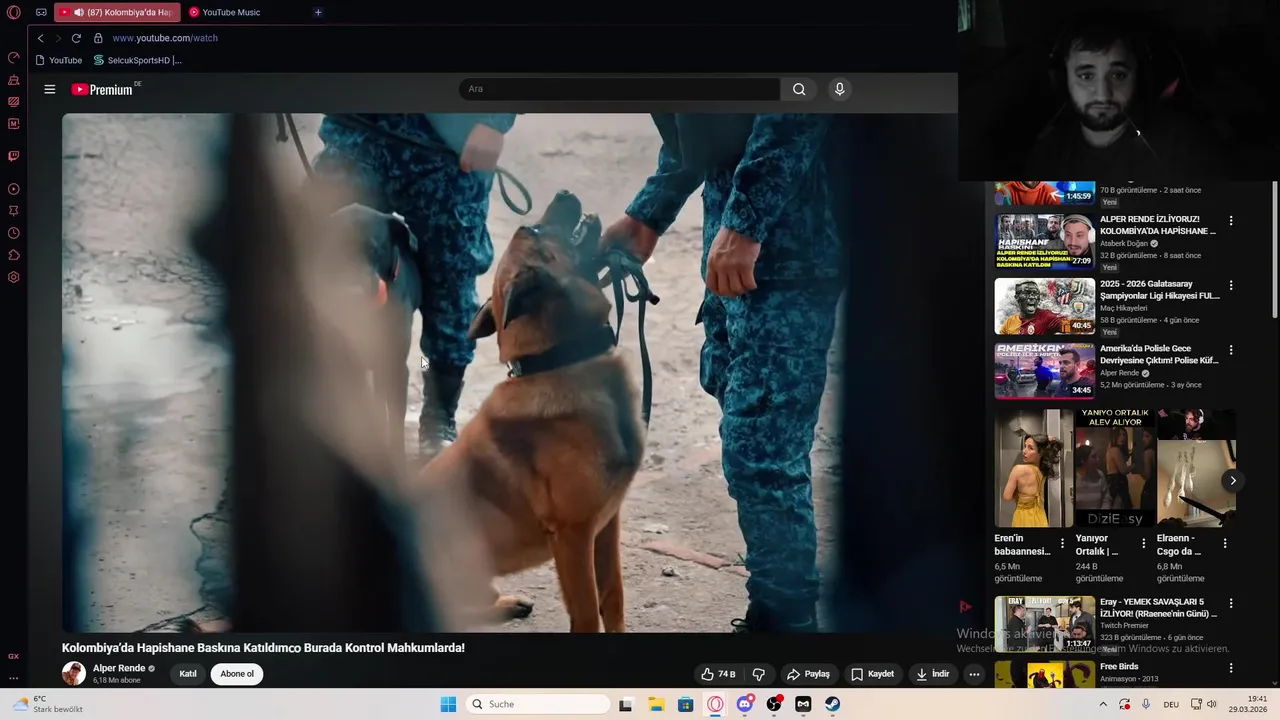Open the 2025 - 2026 Galatasaray video thumbnail

tap(1045, 306)
